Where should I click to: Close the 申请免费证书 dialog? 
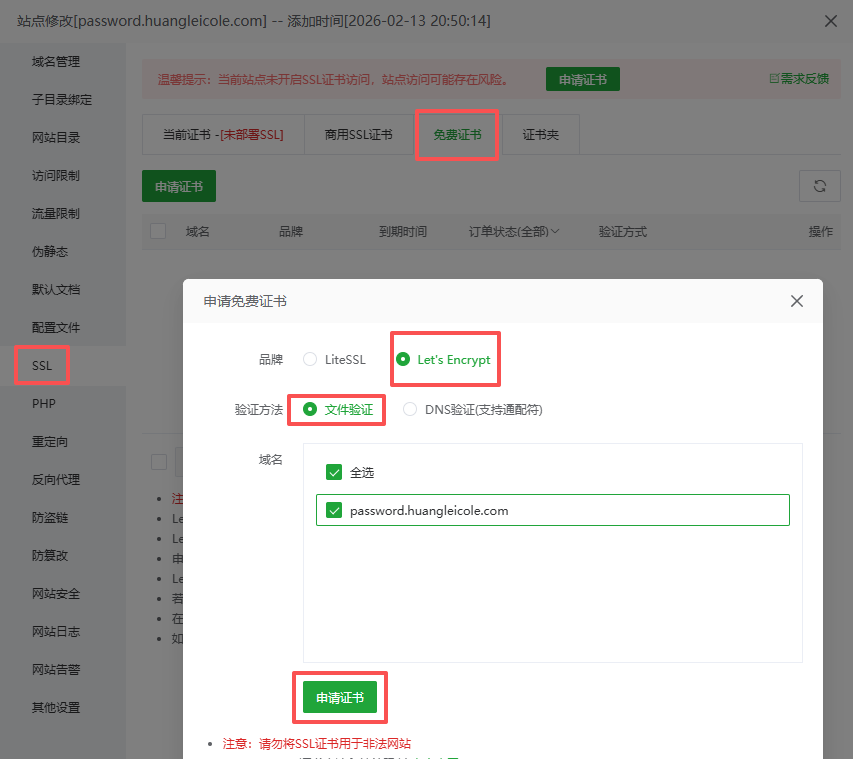click(797, 301)
